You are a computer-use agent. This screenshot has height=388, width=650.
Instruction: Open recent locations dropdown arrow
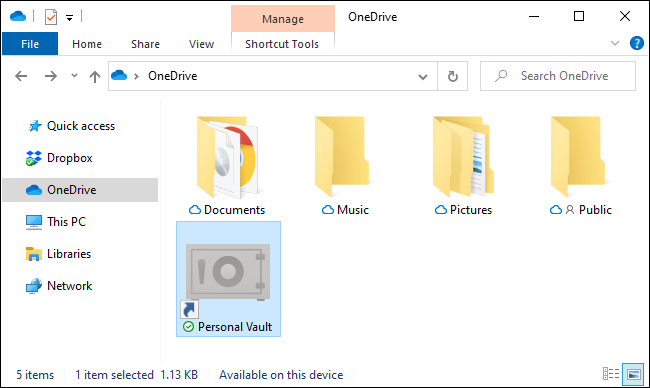pos(74,75)
